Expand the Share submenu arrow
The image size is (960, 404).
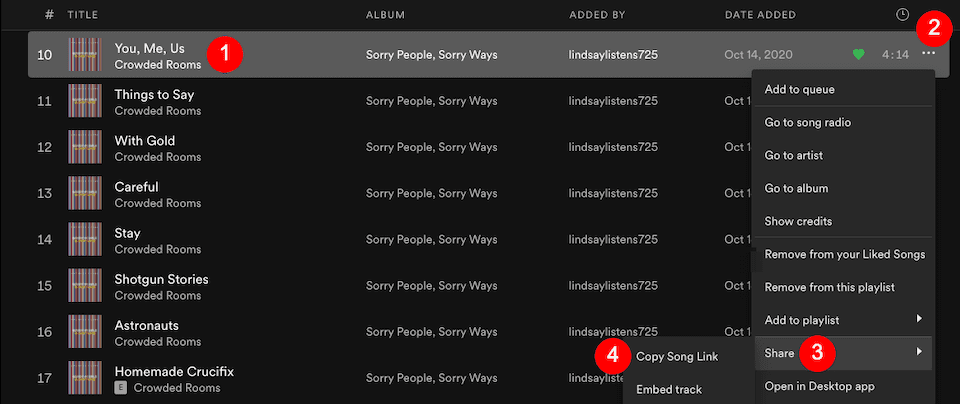tap(918, 352)
